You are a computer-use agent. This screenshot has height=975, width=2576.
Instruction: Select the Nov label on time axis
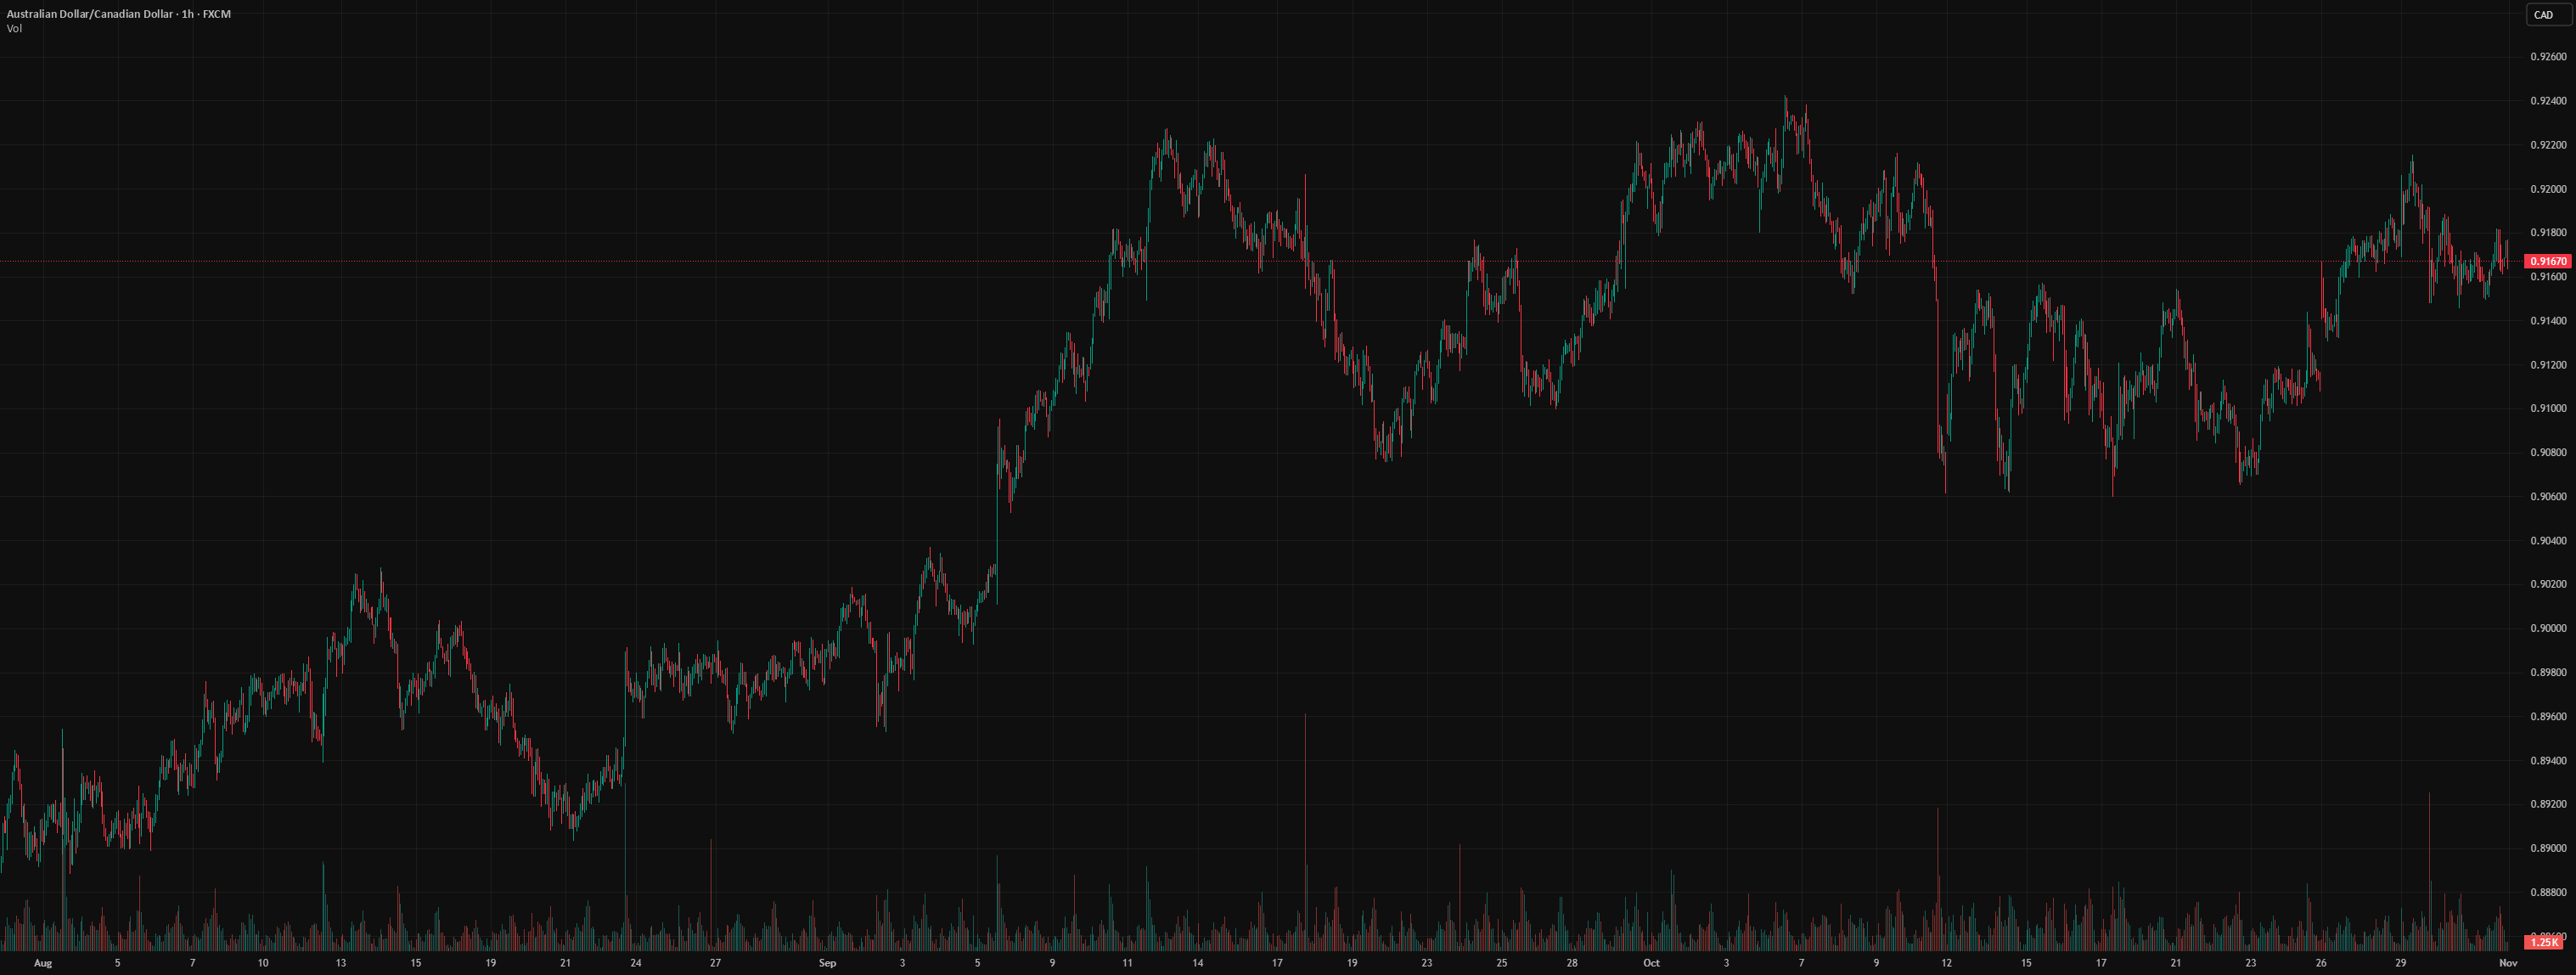tap(2508, 963)
